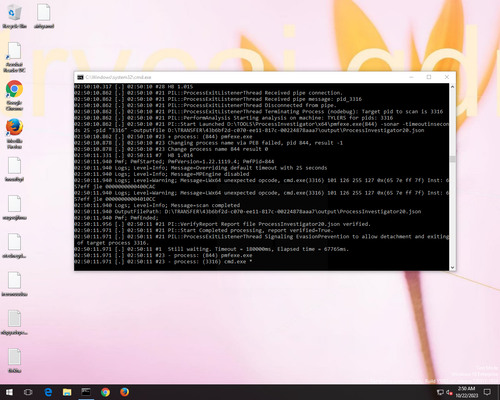Click the console scrollbar up arrow
This screenshot has width=500, height=400.
452,87
